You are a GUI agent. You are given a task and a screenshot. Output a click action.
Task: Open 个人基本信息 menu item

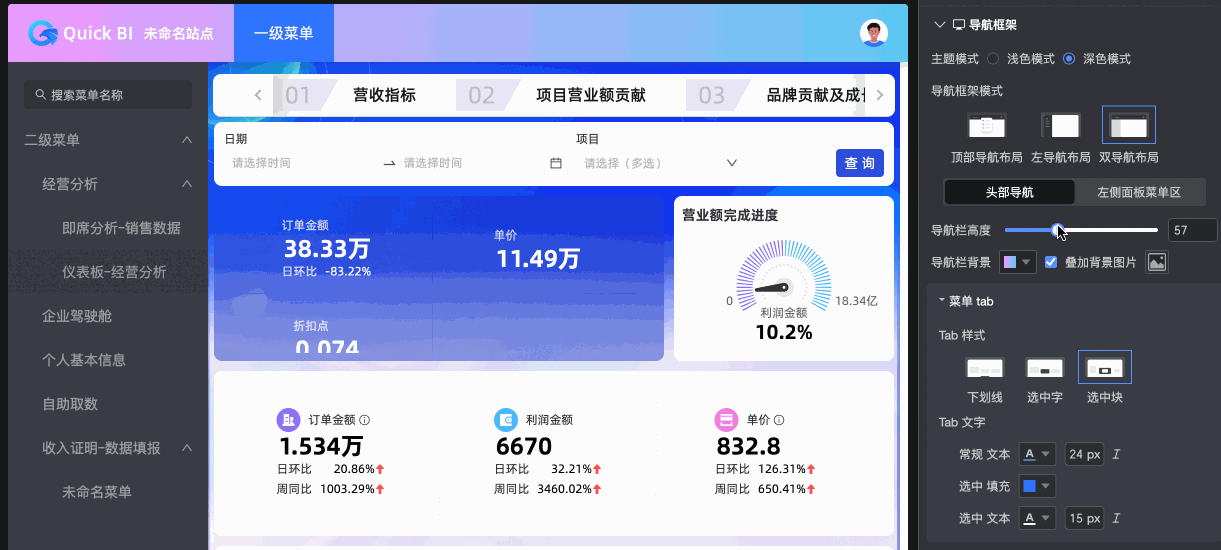click(84, 360)
